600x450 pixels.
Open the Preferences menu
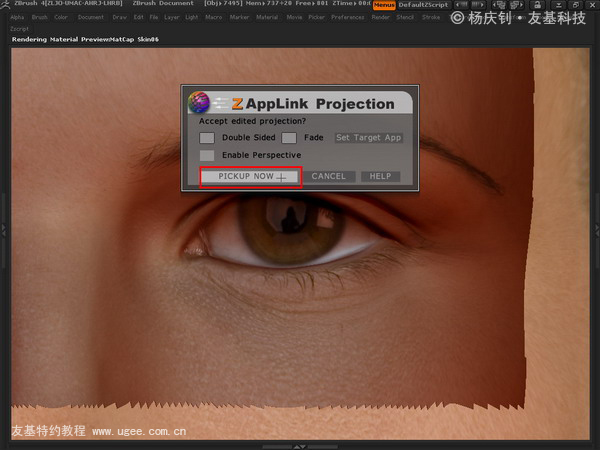(x=348, y=17)
